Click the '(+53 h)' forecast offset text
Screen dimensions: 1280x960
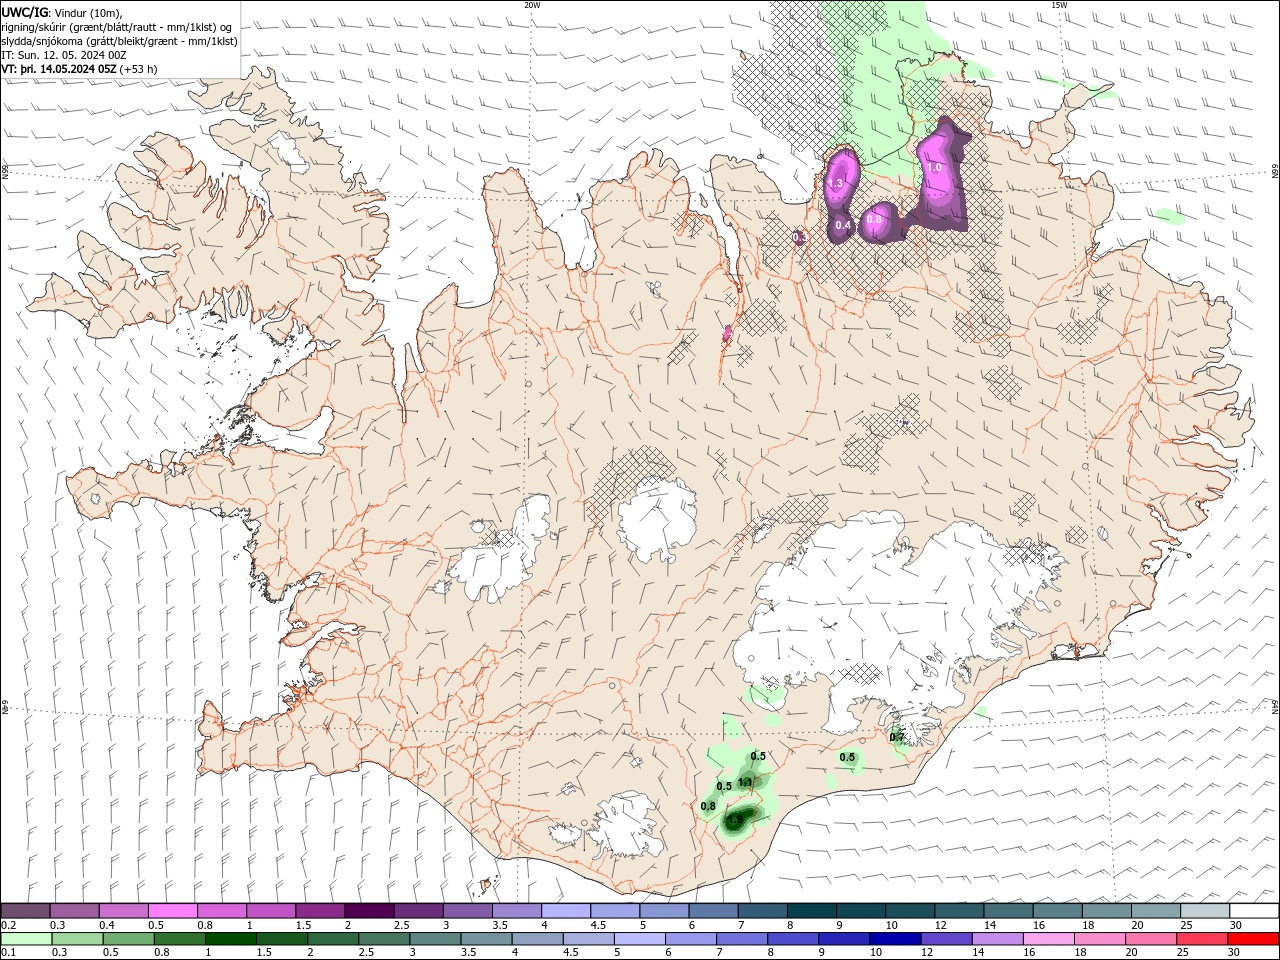click(x=139, y=69)
